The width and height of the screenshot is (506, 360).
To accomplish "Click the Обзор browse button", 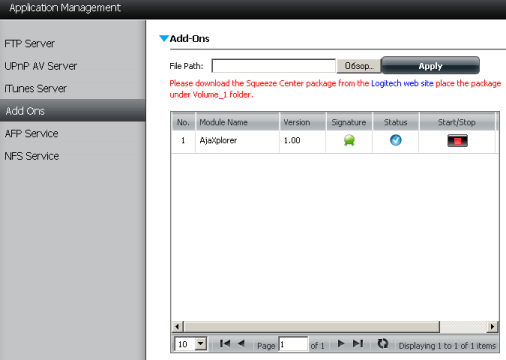I will (358, 66).
